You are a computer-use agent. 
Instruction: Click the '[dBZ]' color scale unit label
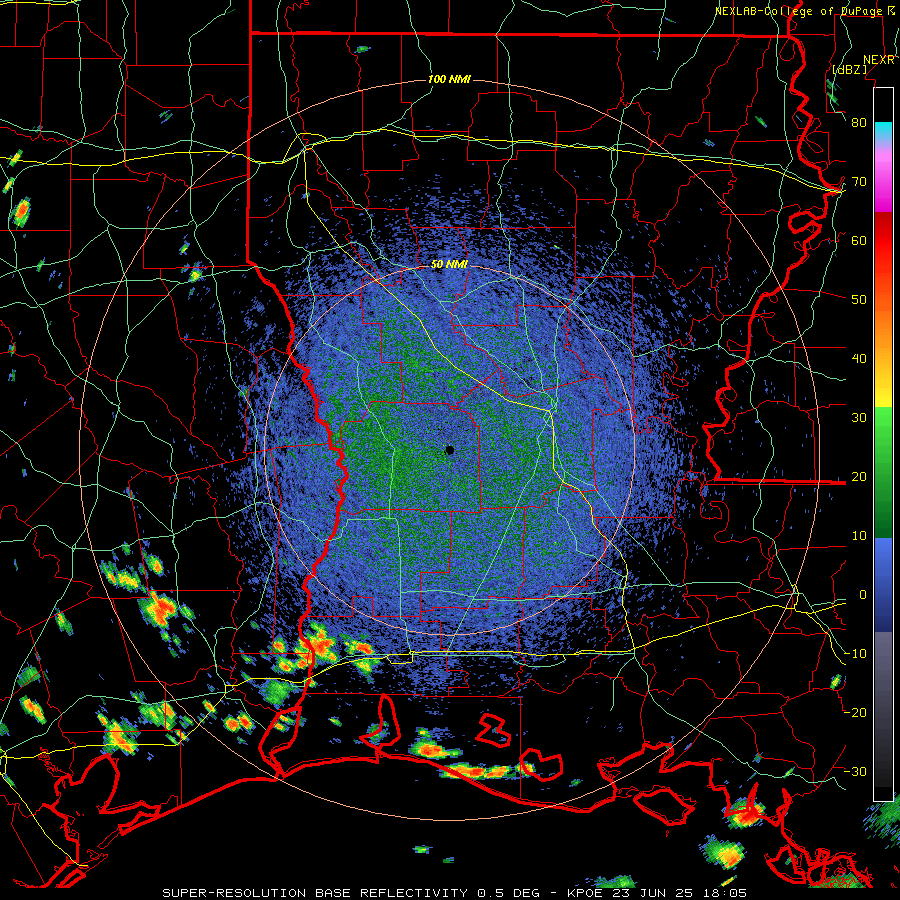[850, 69]
